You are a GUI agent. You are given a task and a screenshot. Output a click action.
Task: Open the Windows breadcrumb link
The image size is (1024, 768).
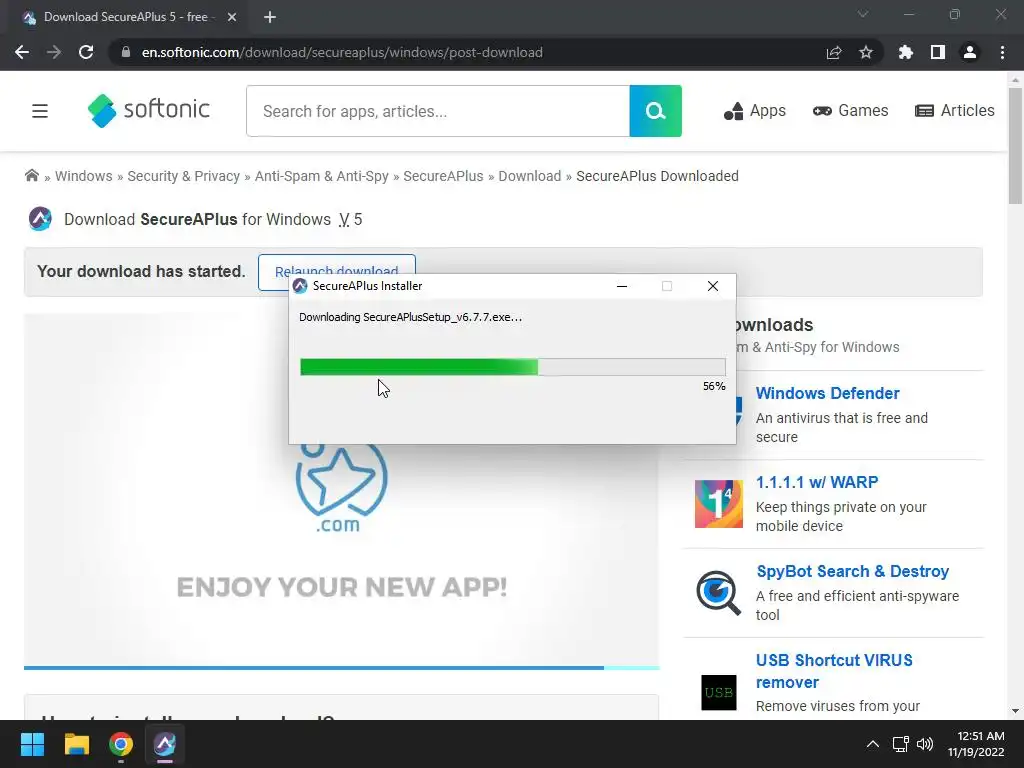[84, 176]
